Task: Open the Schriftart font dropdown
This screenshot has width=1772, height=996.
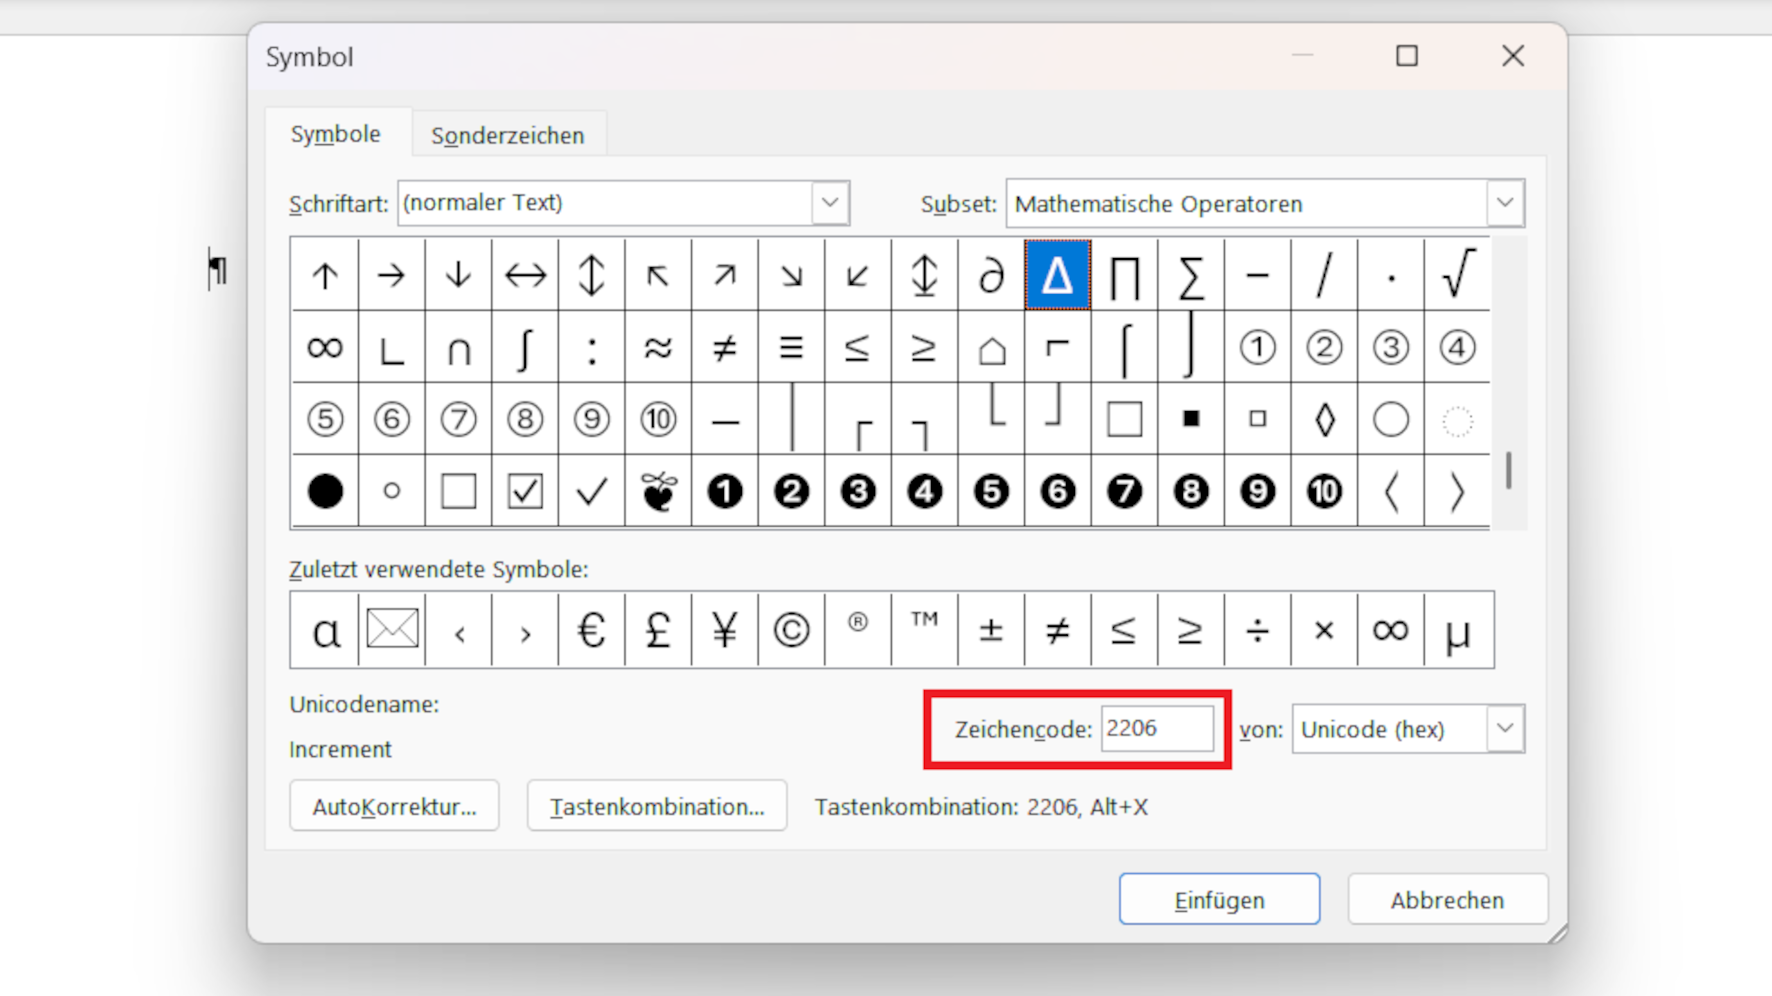Action: [829, 203]
